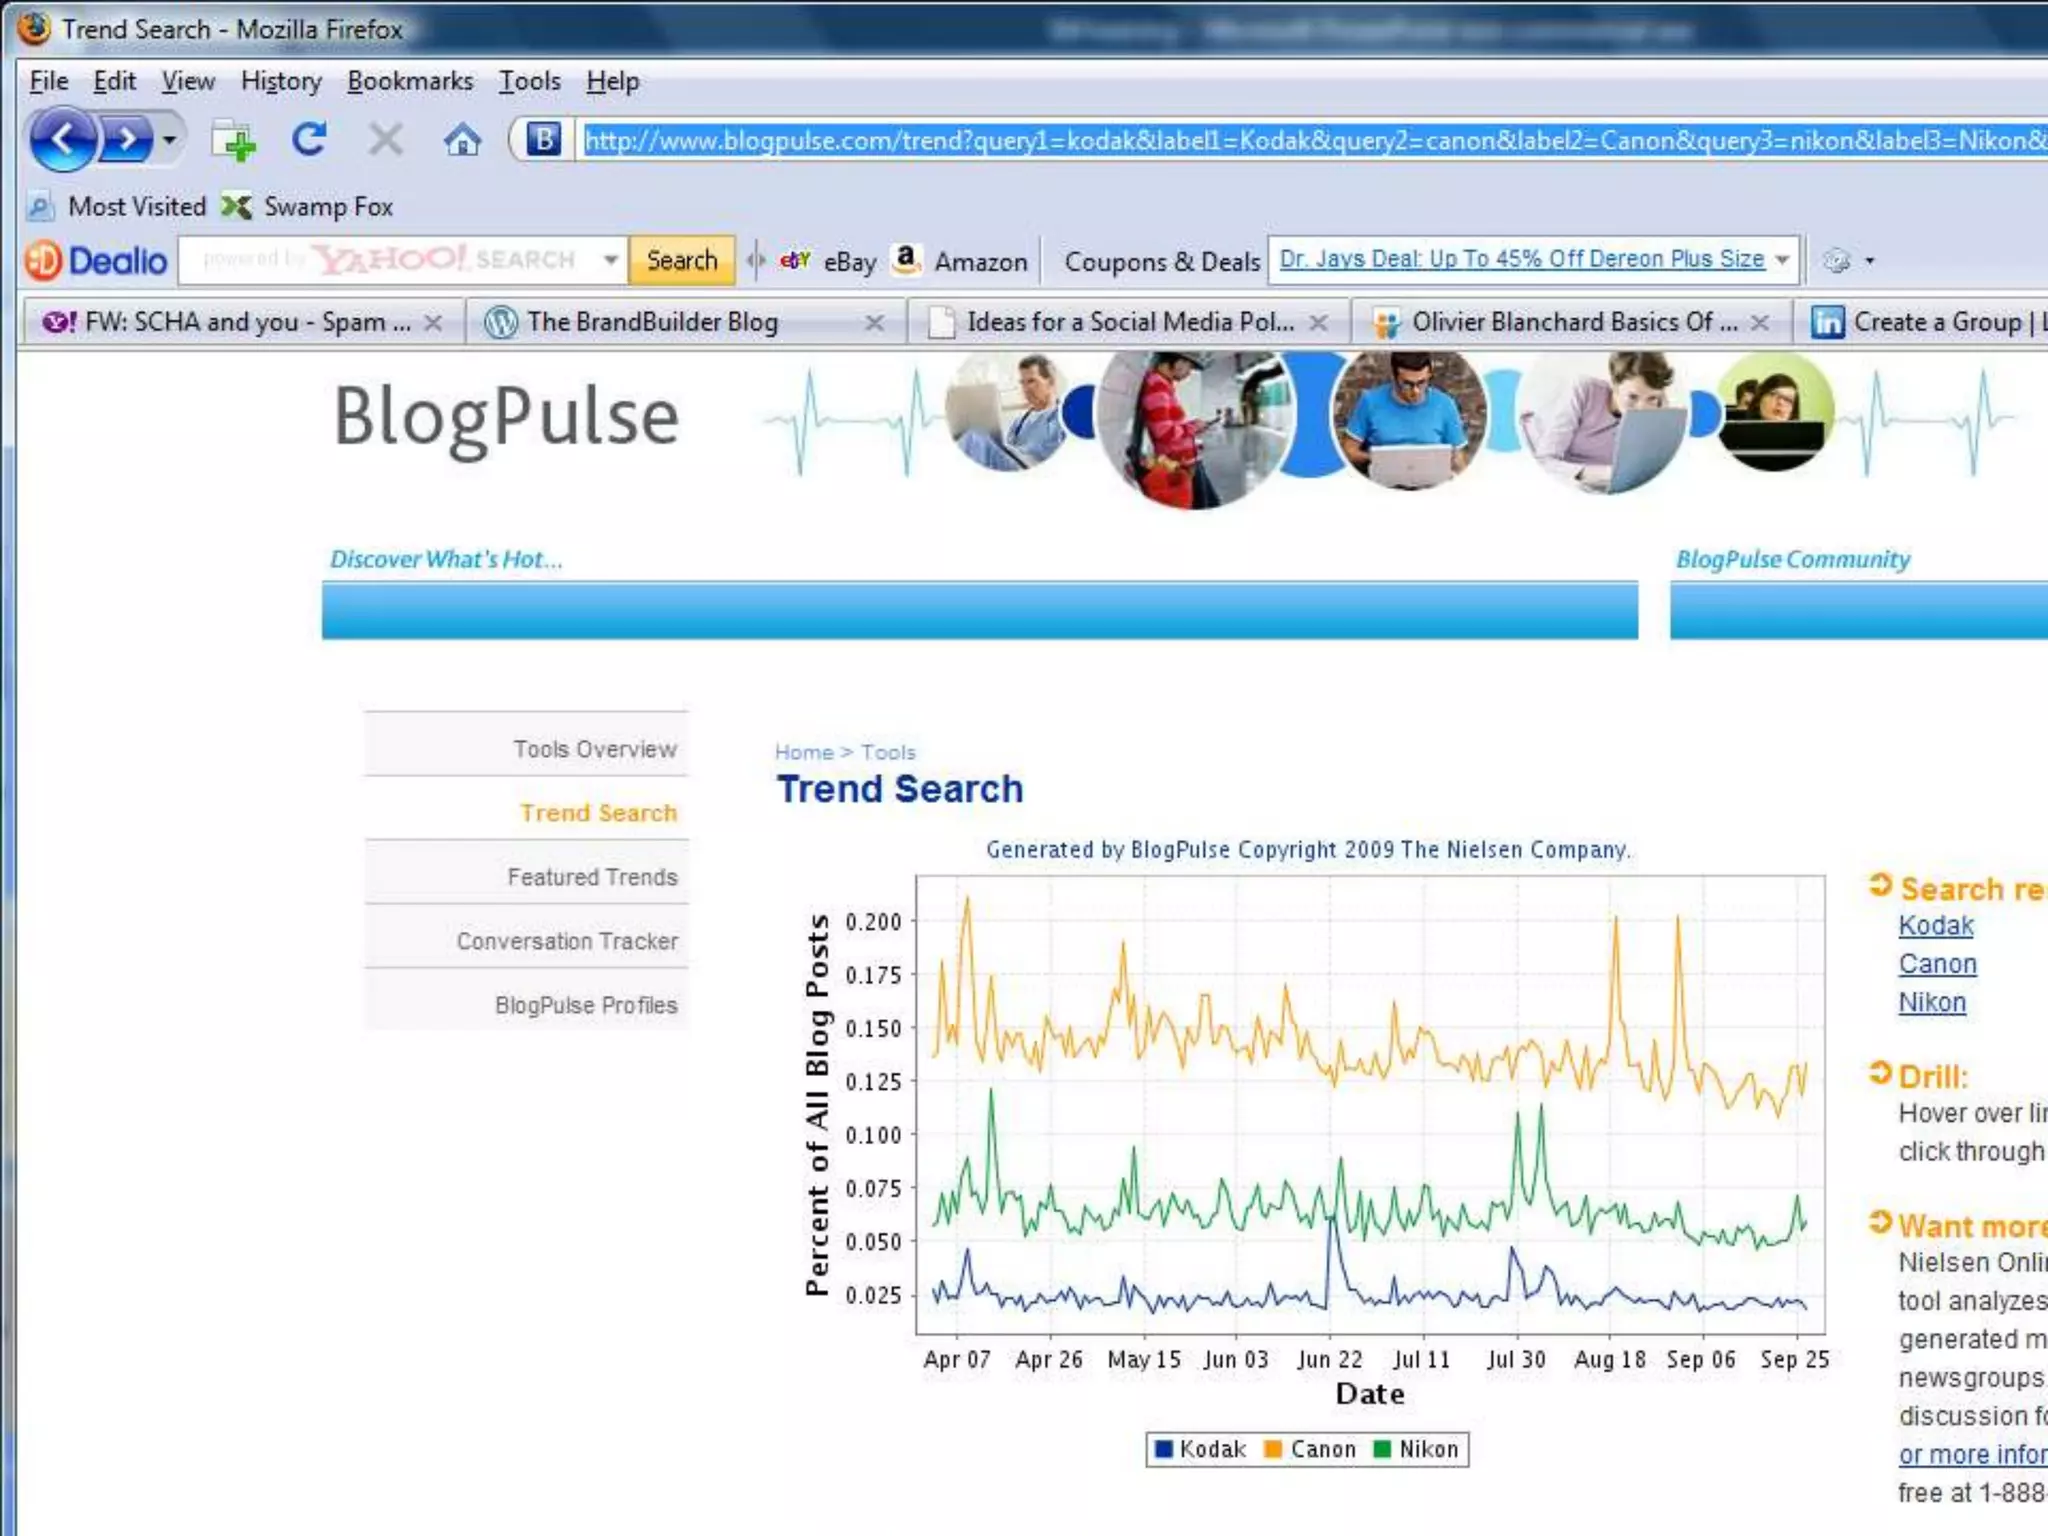Click the Stop loading X icon
Screen dimensions: 2048x1536
(x=385, y=140)
